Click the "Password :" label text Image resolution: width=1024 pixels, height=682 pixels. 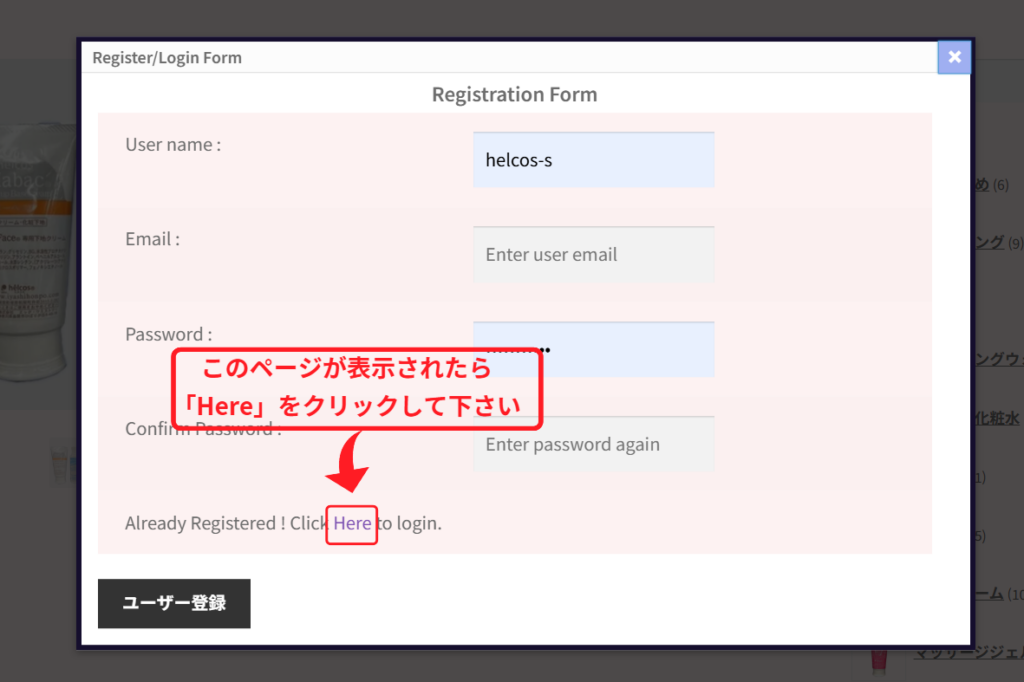168,334
